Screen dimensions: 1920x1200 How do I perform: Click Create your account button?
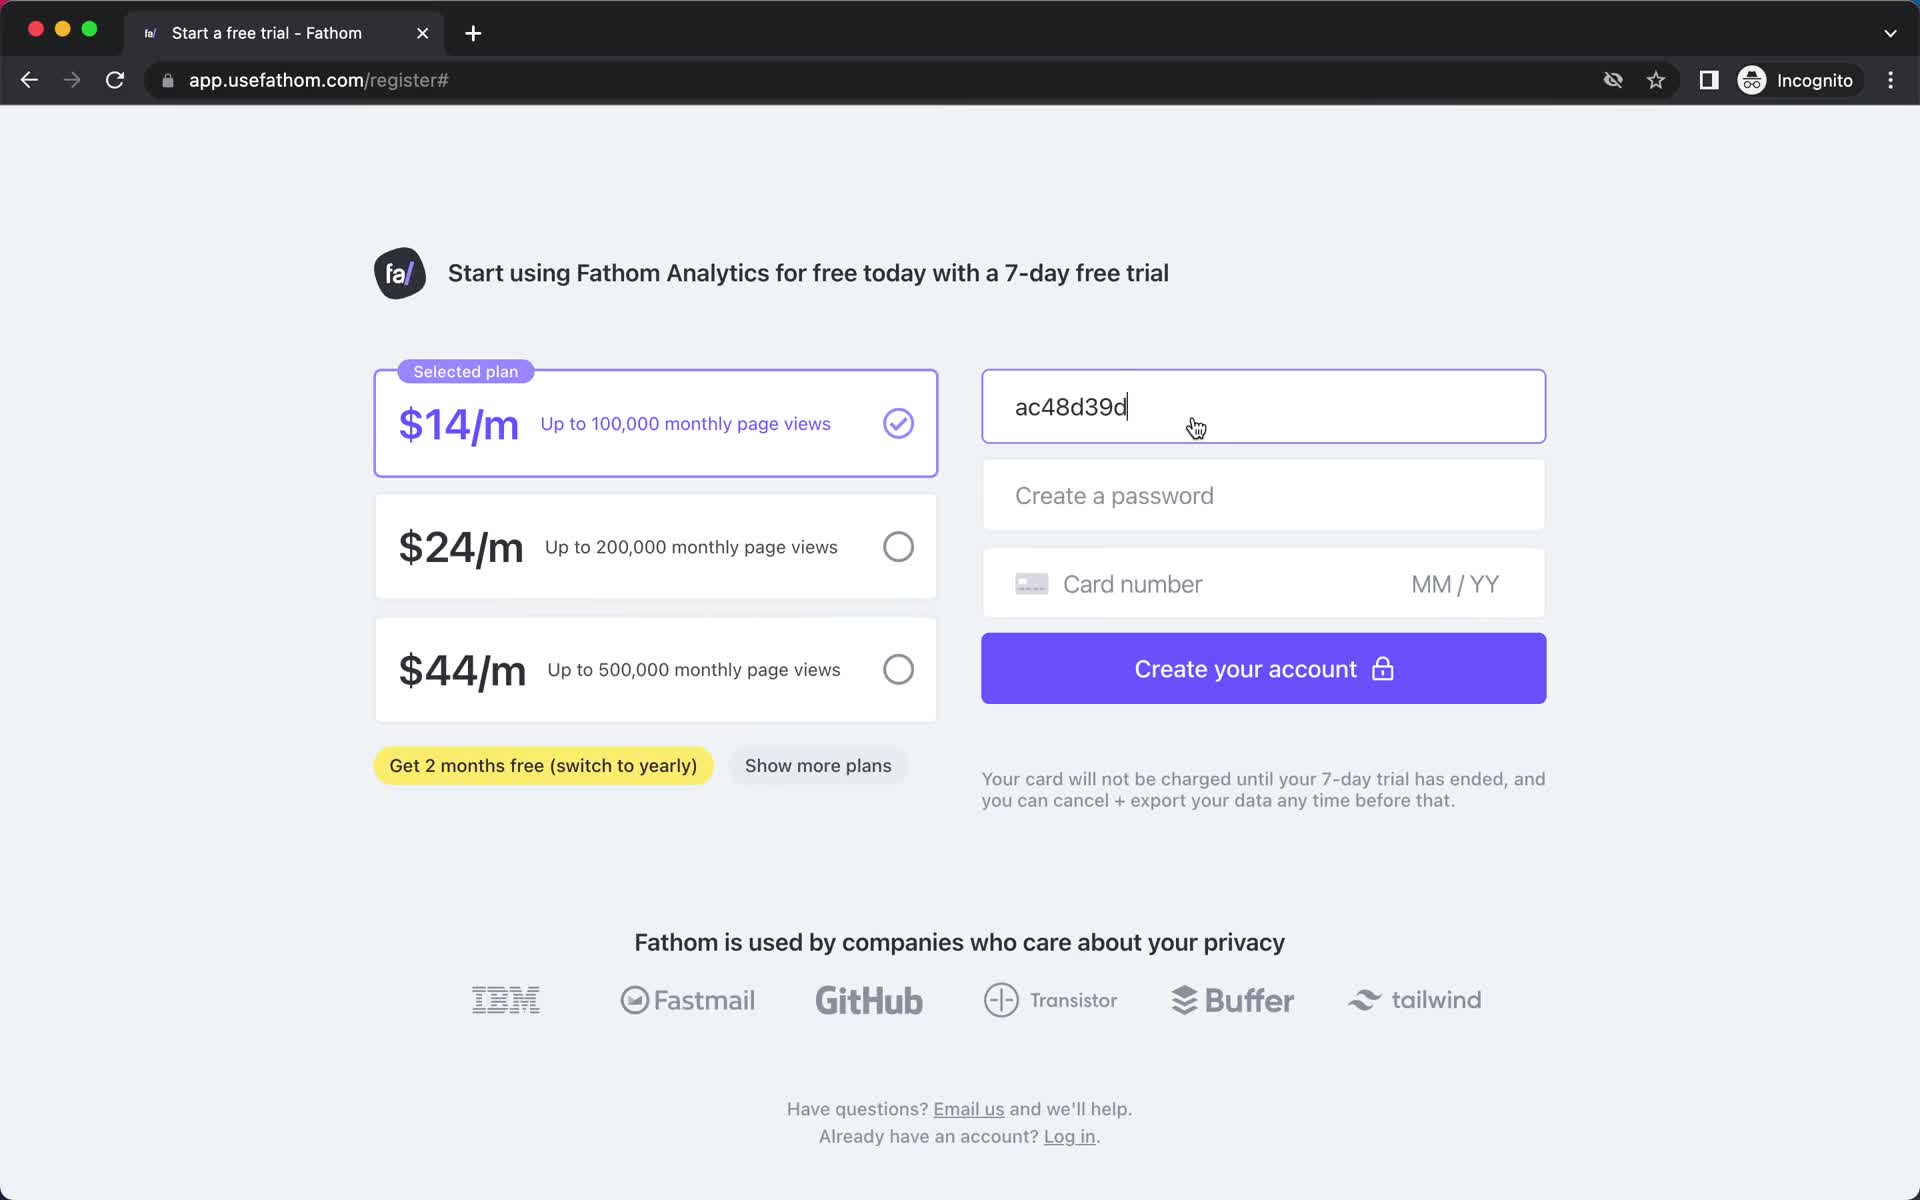pos(1262,668)
